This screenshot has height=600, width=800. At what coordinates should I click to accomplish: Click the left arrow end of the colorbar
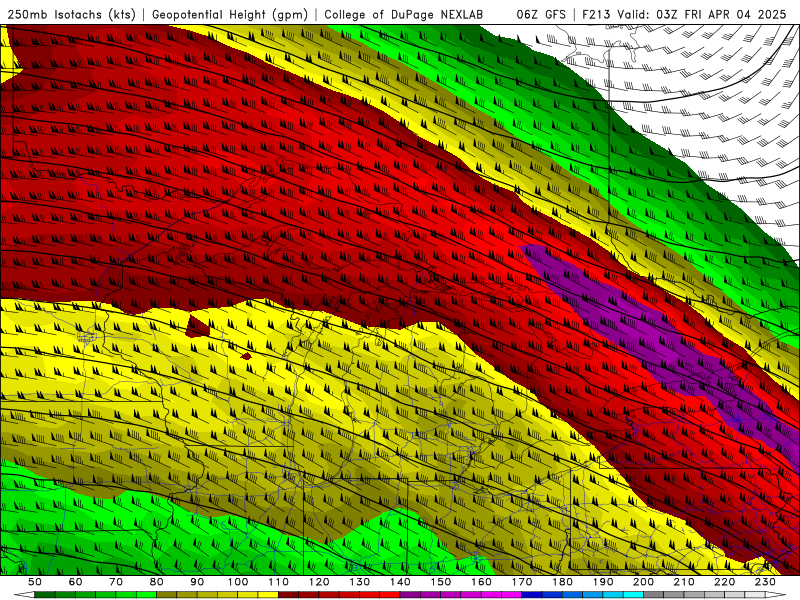click(x=24, y=594)
